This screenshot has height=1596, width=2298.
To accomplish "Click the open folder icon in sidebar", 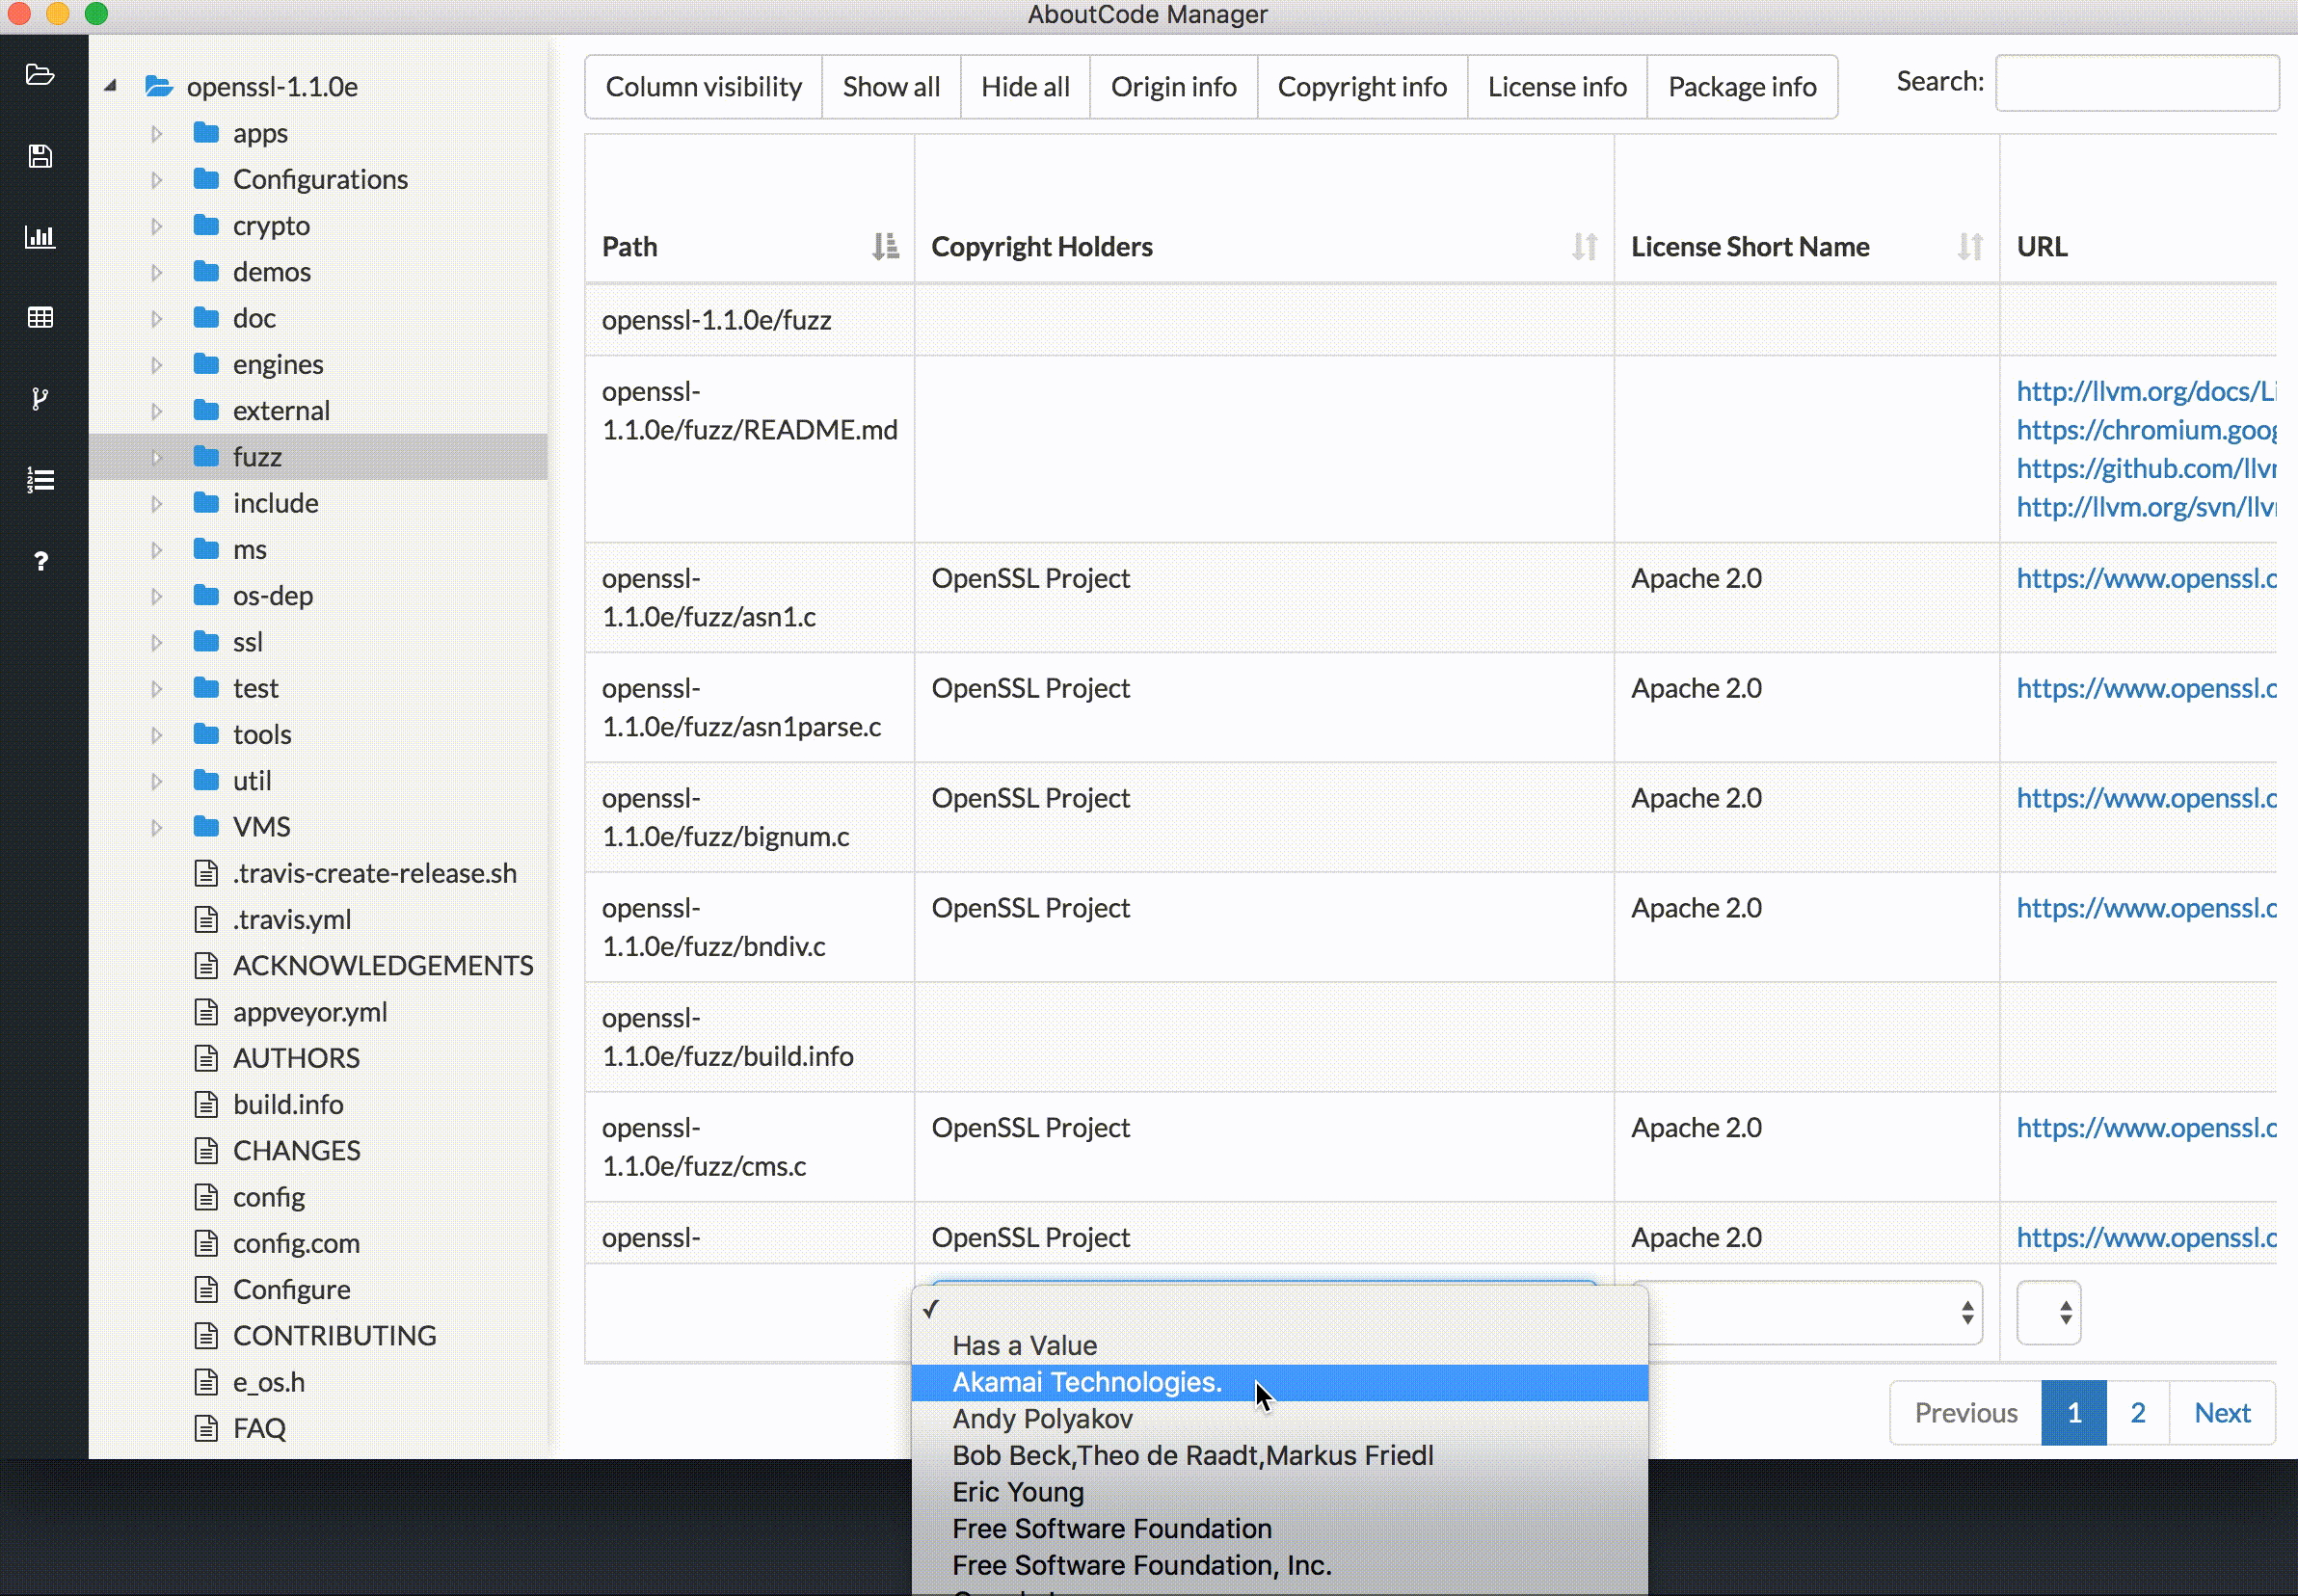I will 40,75.
